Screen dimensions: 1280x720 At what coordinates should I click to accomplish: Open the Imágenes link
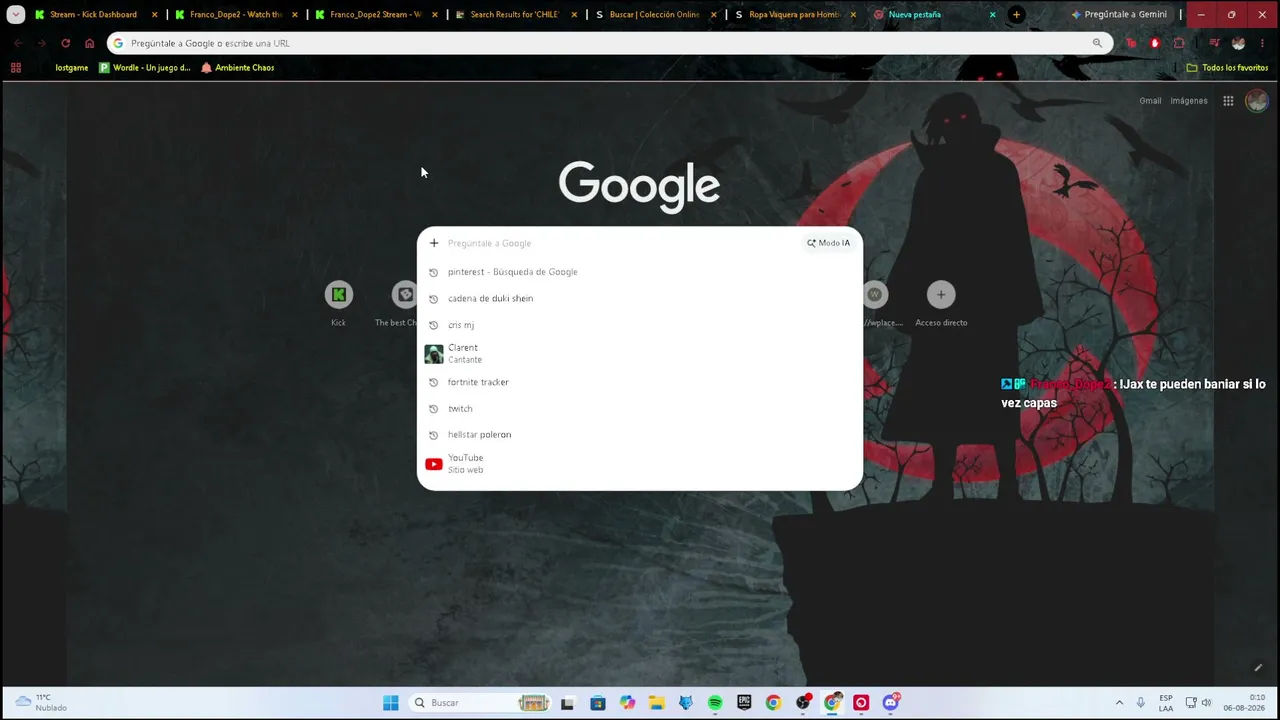tap(1189, 101)
